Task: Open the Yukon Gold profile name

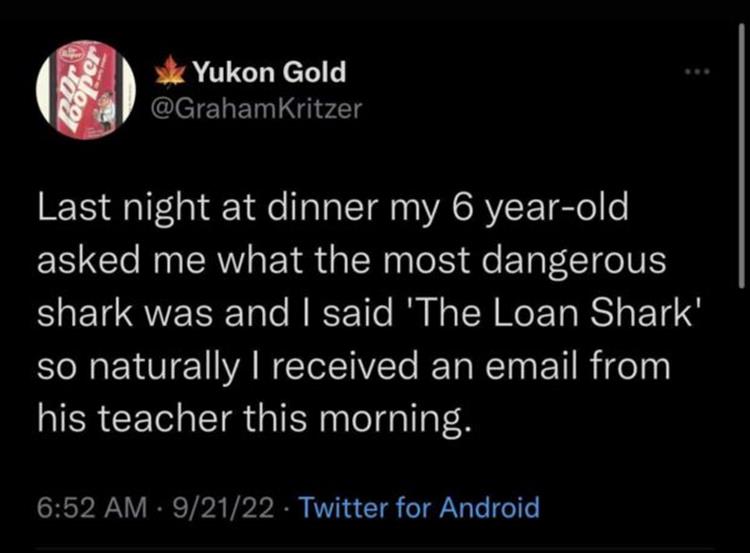Action: 268,73
